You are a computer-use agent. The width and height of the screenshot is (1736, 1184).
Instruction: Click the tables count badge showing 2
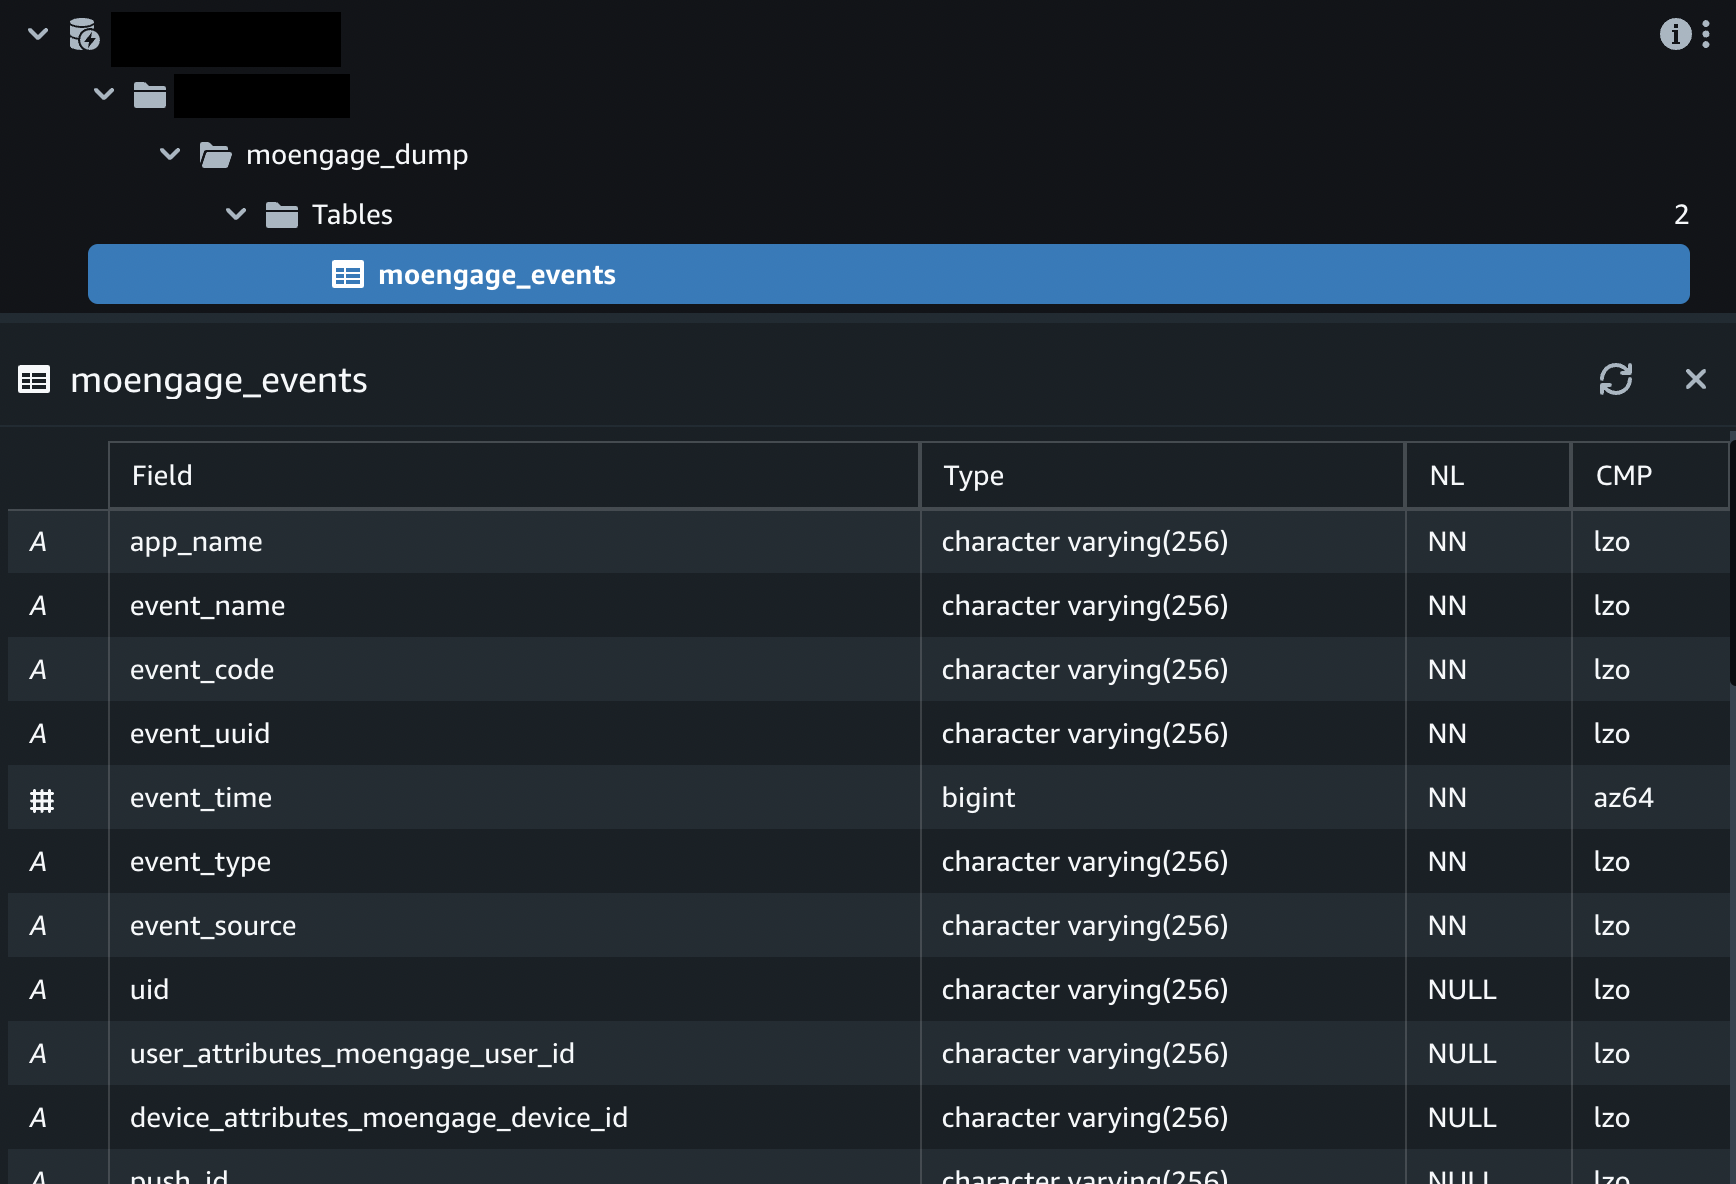tap(1681, 214)
